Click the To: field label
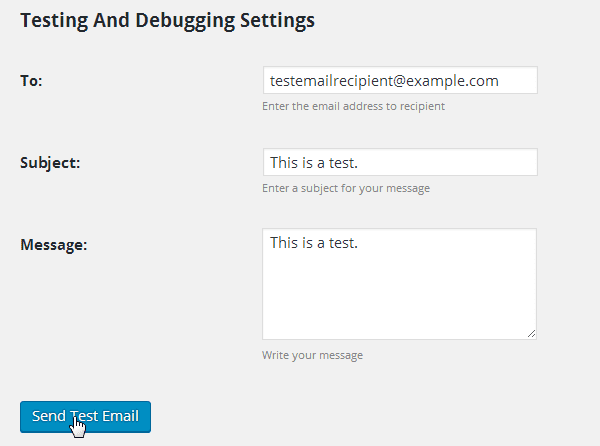Screen dimensions: 600x446 (x=31, y=81)
